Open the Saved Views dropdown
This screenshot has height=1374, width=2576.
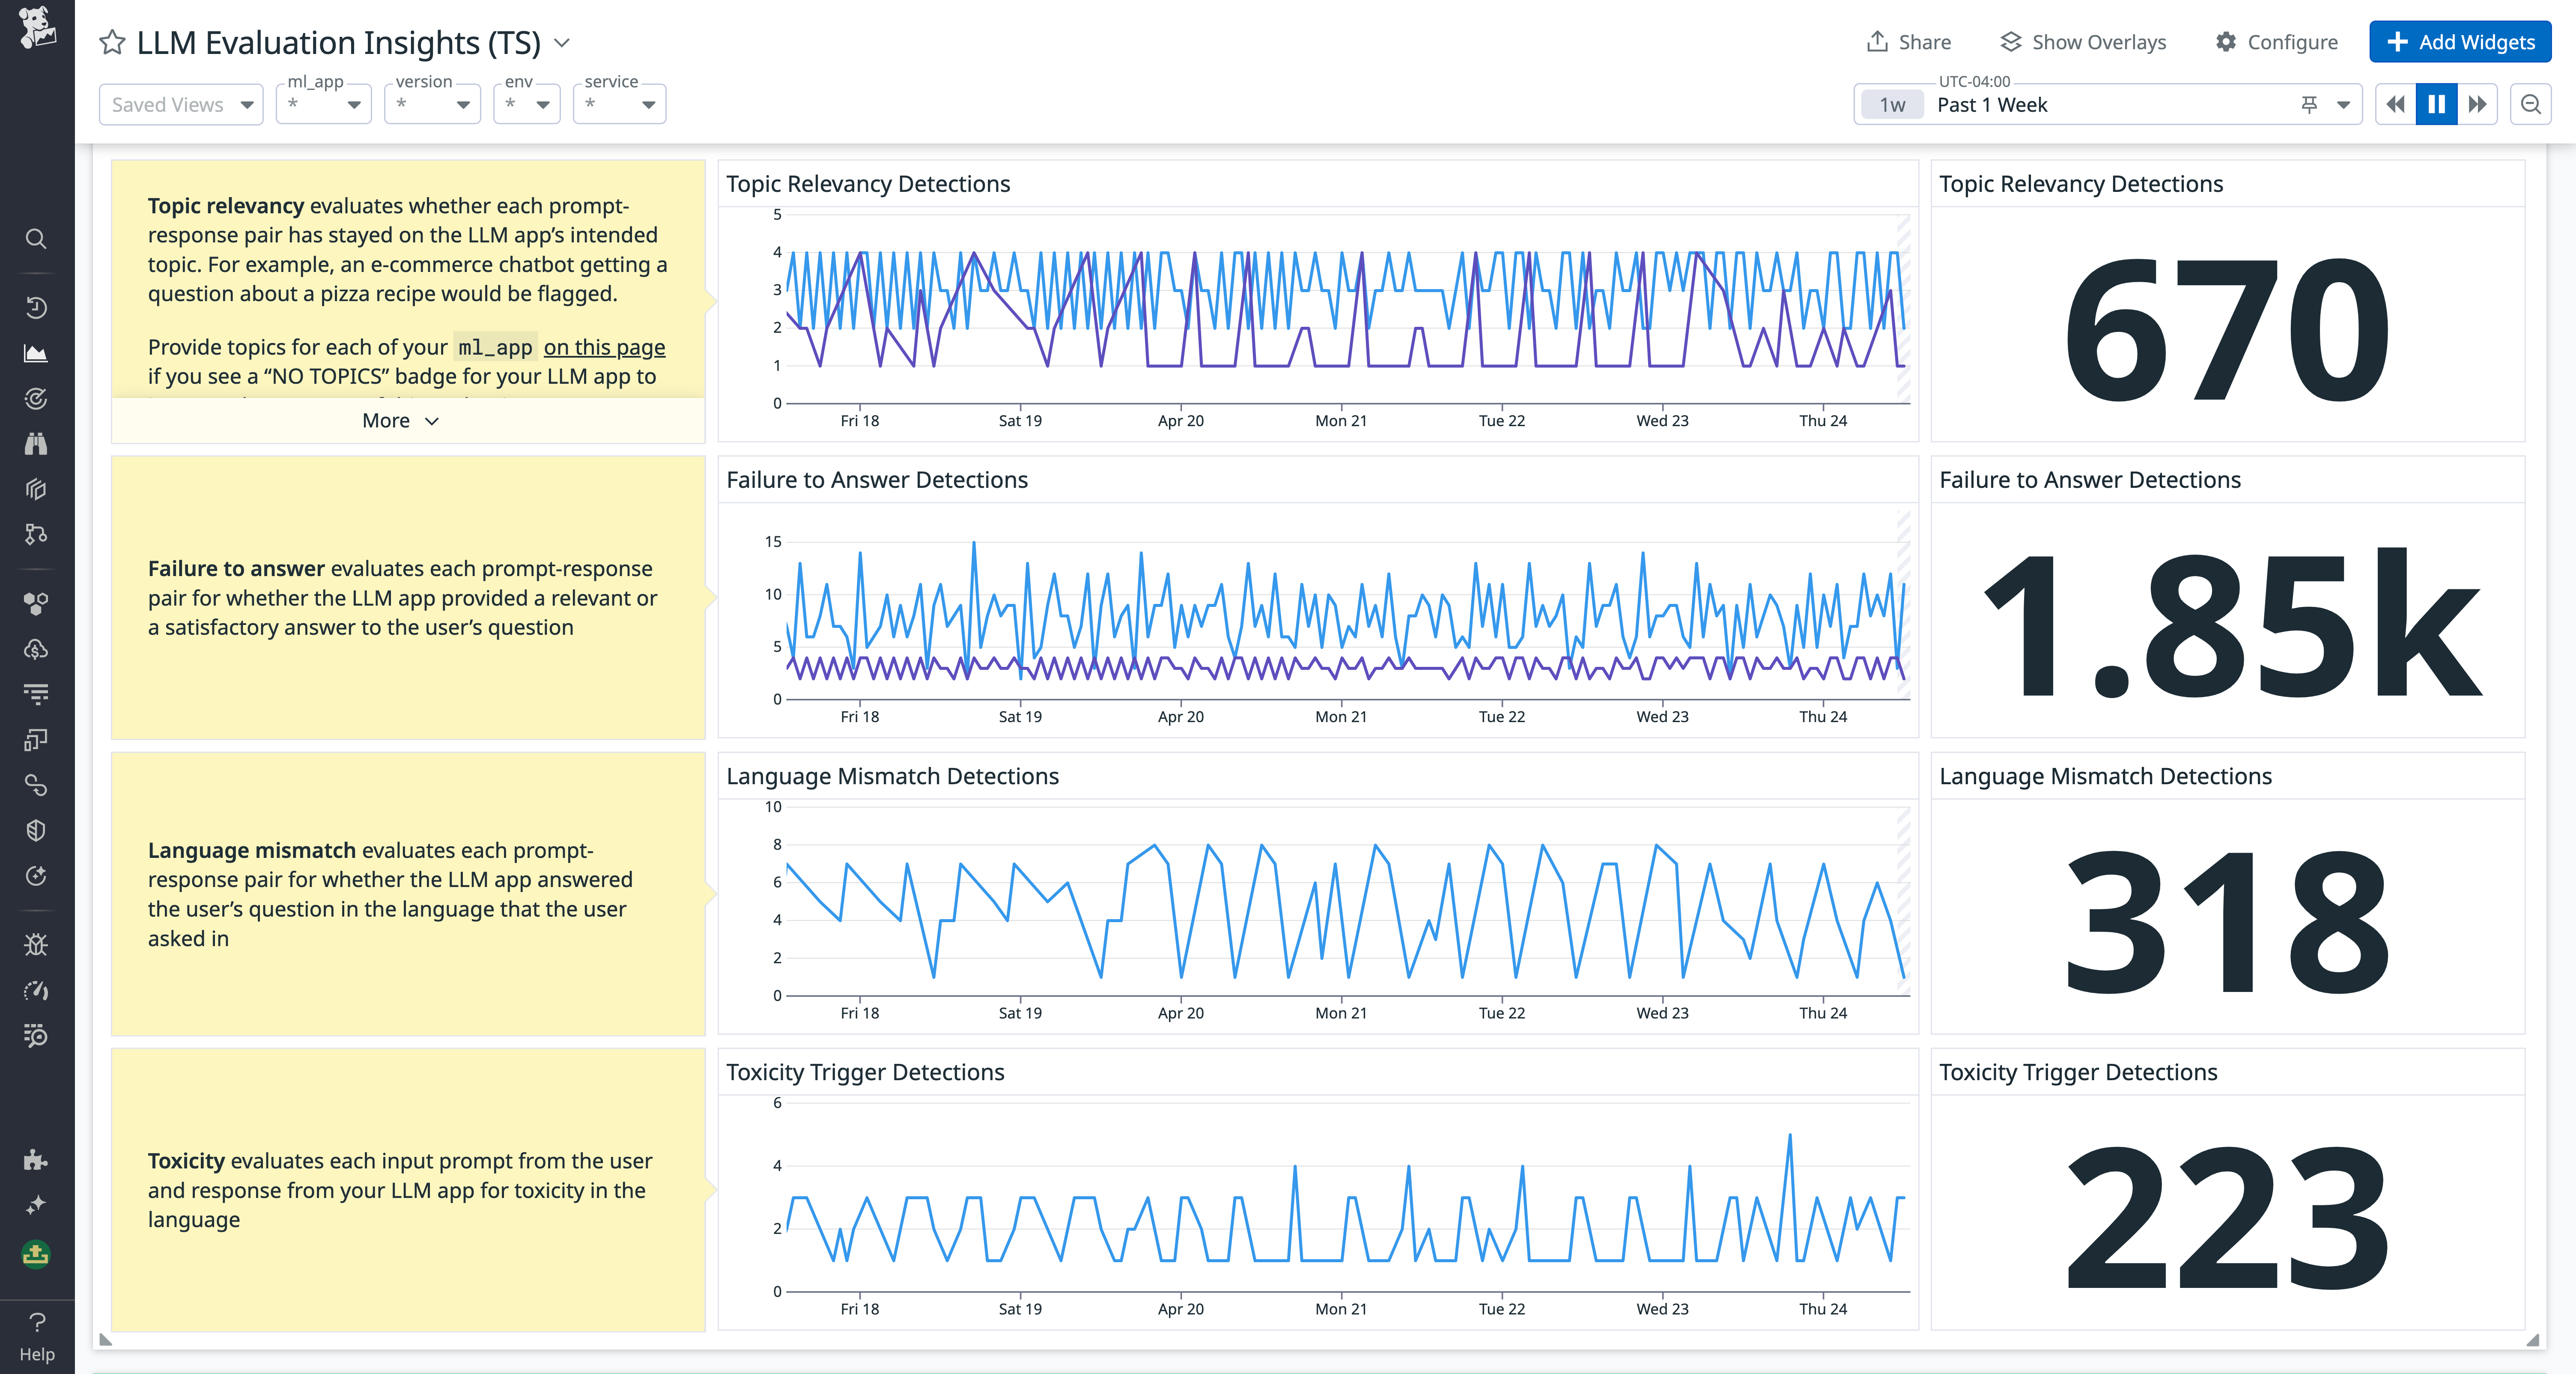181,104
